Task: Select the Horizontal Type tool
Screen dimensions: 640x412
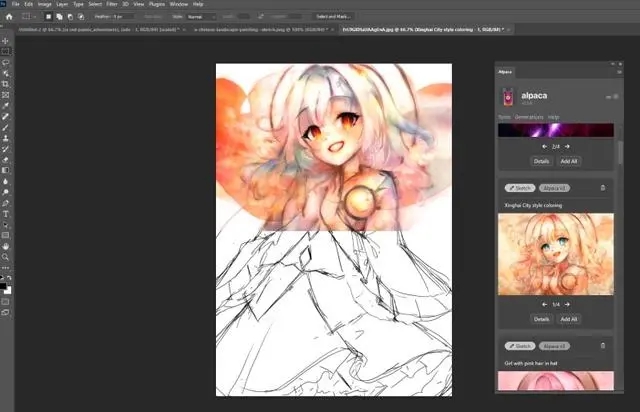Action: 5,214
